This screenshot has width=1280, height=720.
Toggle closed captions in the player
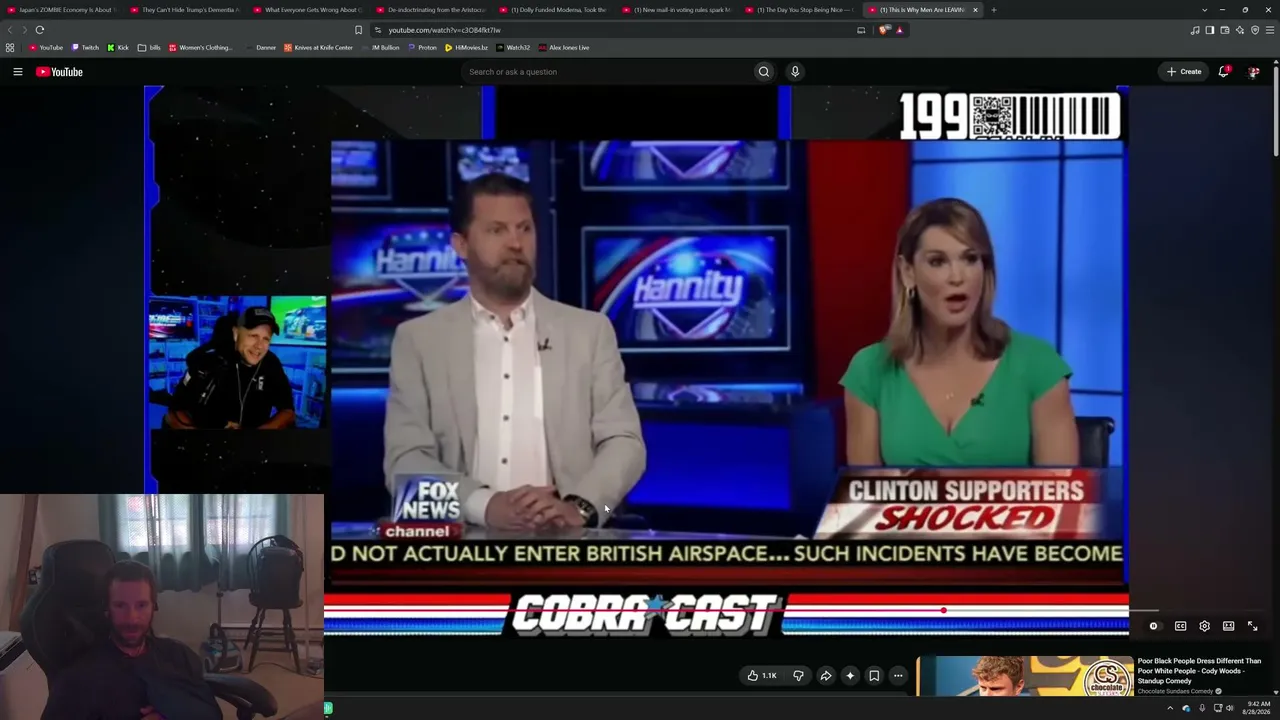pos(1180,626)
